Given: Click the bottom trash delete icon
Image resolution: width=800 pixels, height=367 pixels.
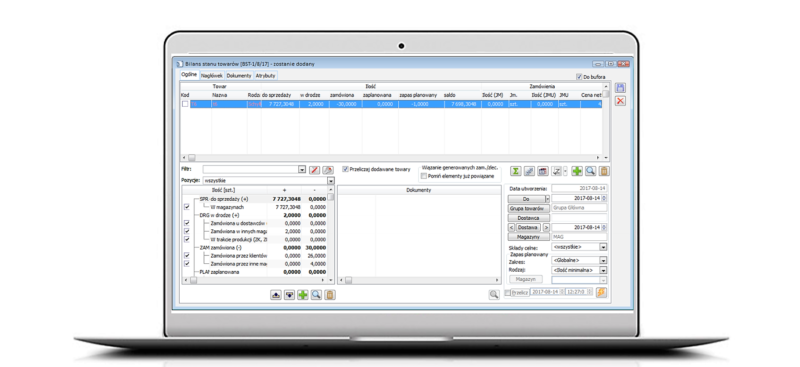Looking at the screenshot, I should pos(330,295).
